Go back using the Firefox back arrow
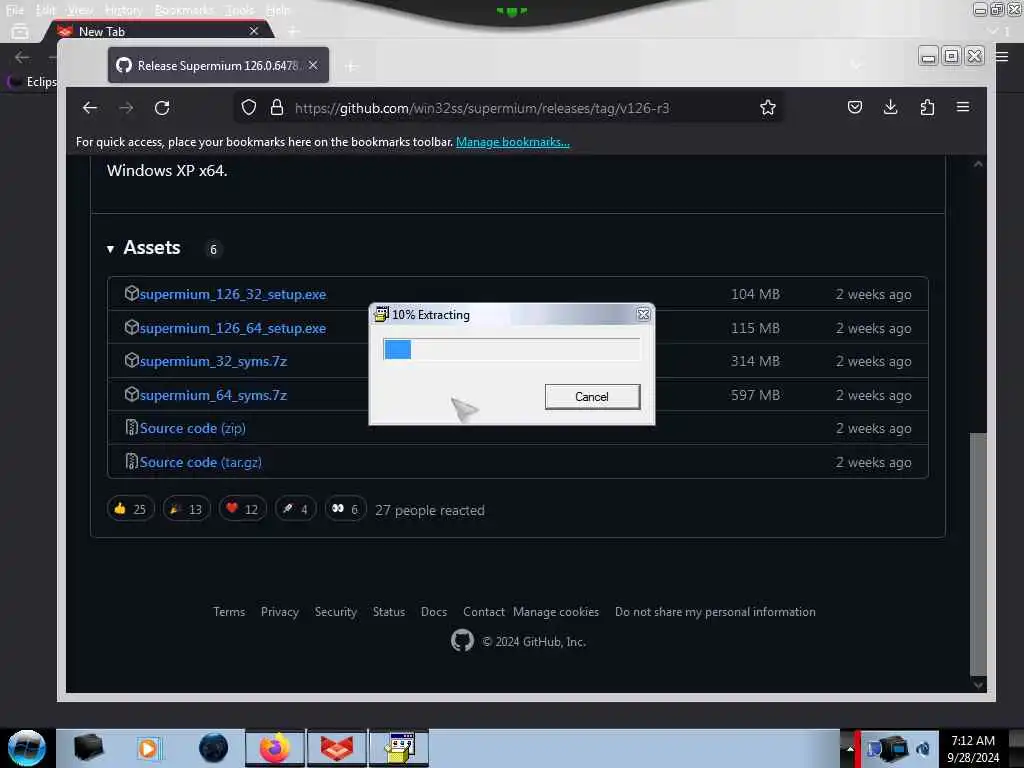This screenshot has width=1024, height=768. tap(89, 108)
